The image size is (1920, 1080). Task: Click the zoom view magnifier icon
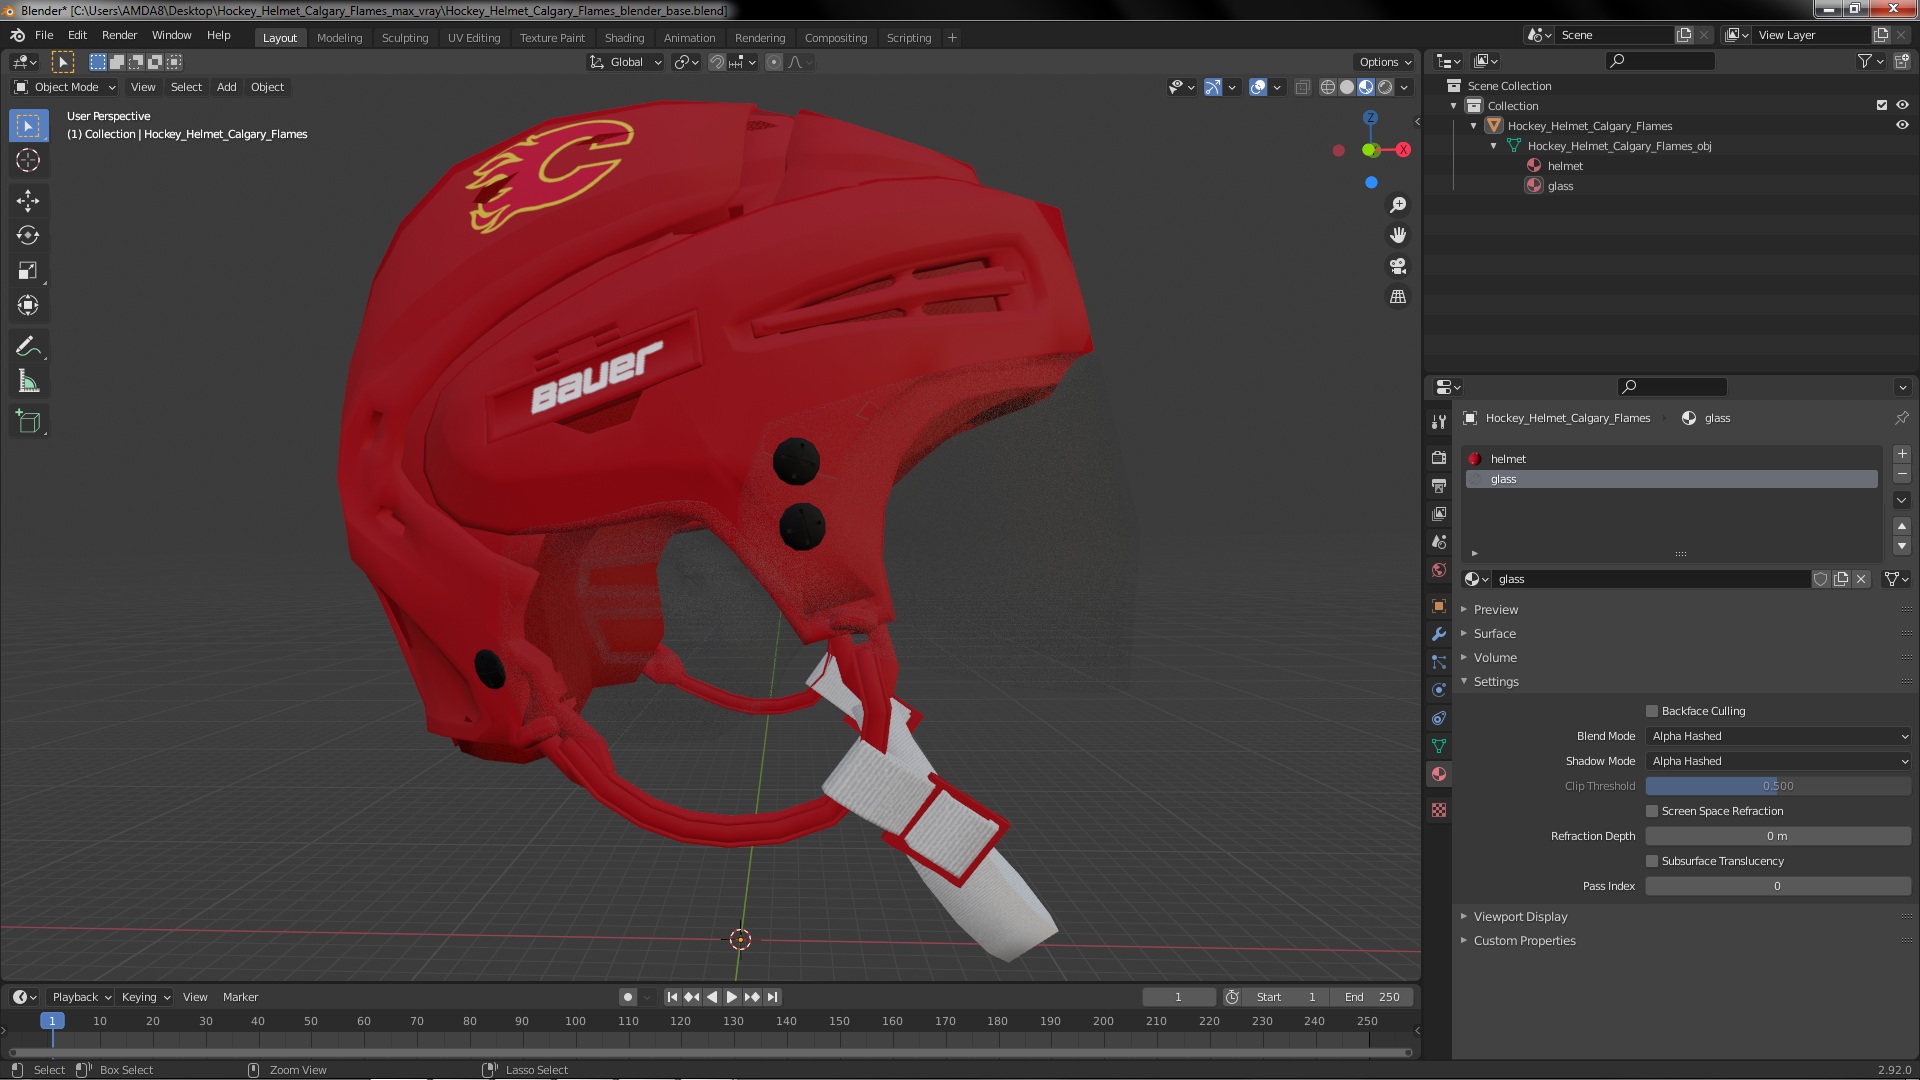[x=1398, y=205]
